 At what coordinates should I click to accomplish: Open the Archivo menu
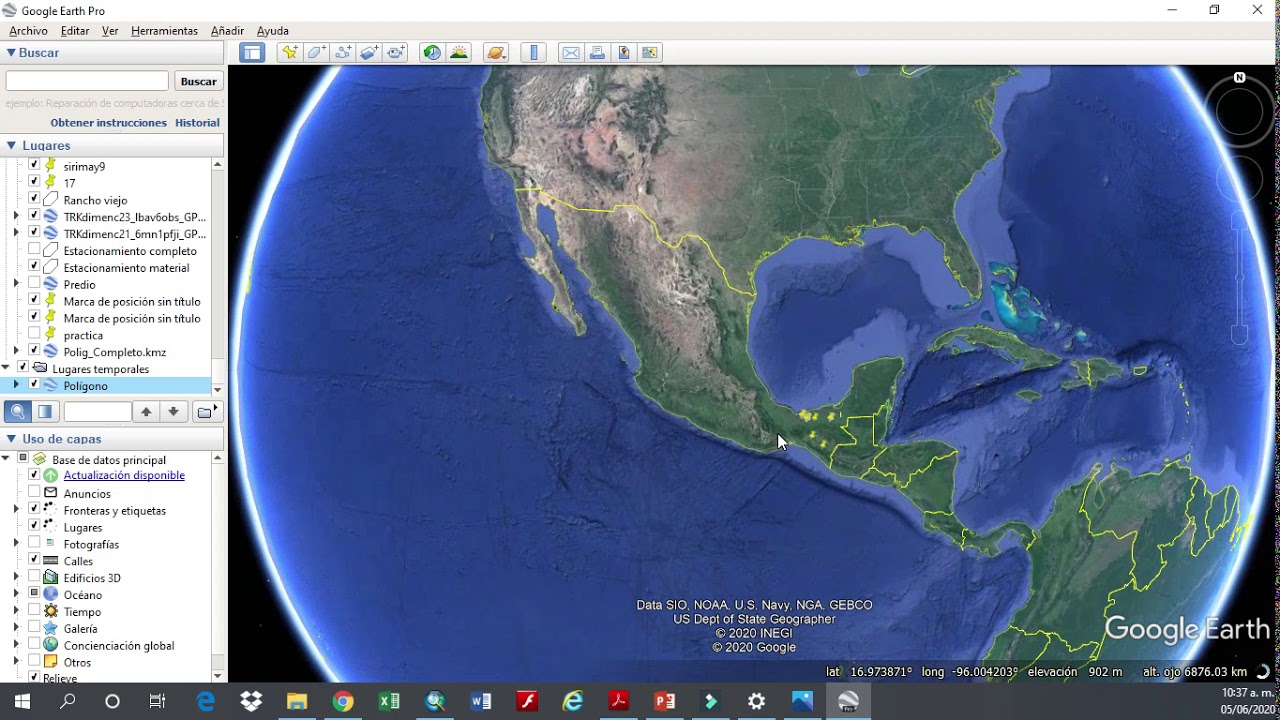tap(28, 31)
